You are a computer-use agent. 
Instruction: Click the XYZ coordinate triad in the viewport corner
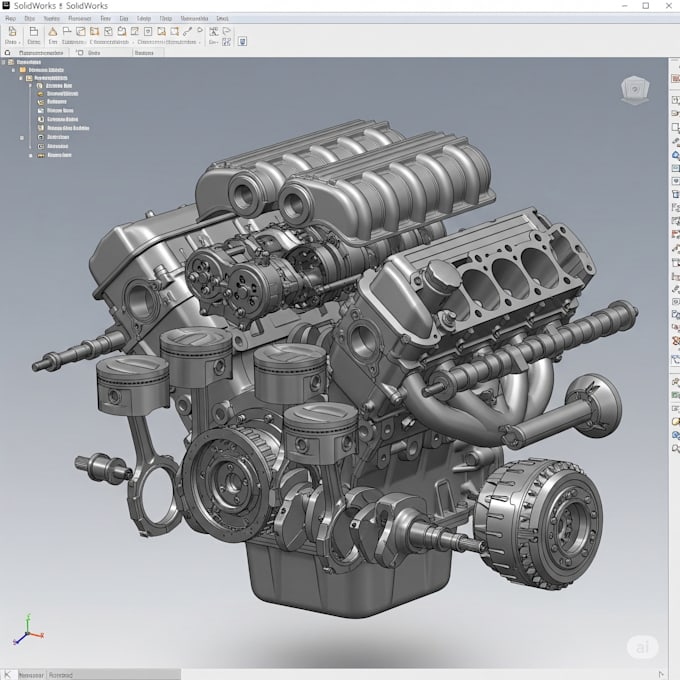26,634
